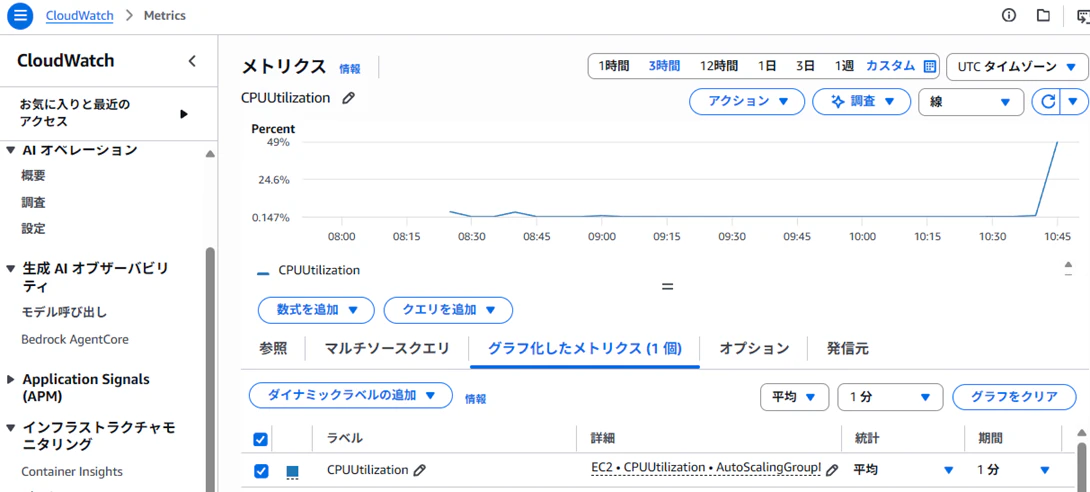
Task: Click the info circle icon in top bar
Action: pos(1009,15)
